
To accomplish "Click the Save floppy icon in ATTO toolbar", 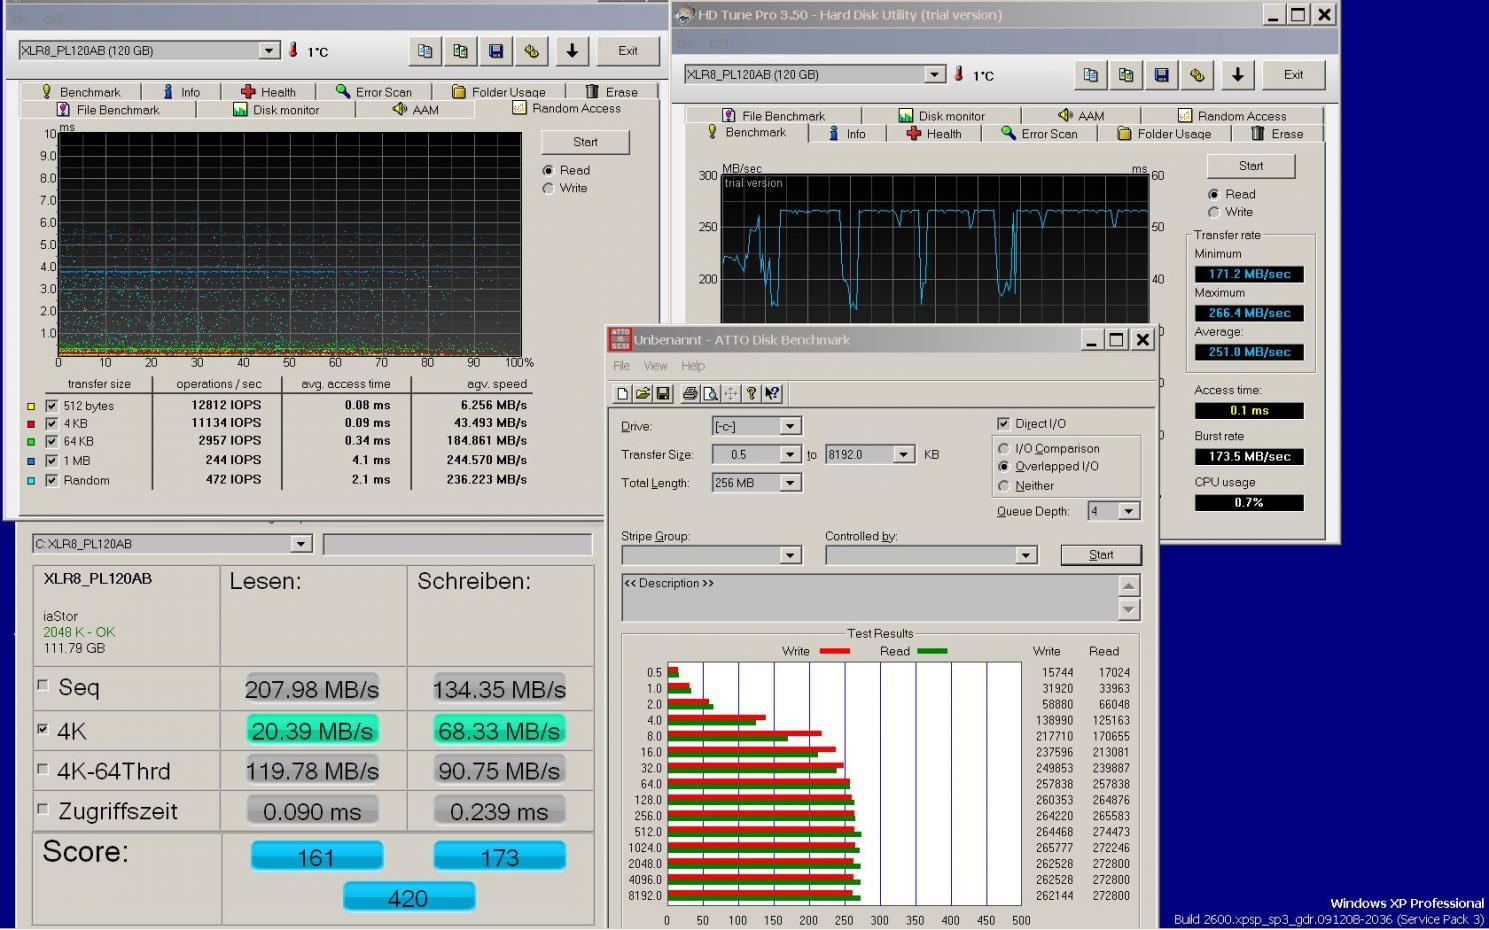I will click(662, 394).
